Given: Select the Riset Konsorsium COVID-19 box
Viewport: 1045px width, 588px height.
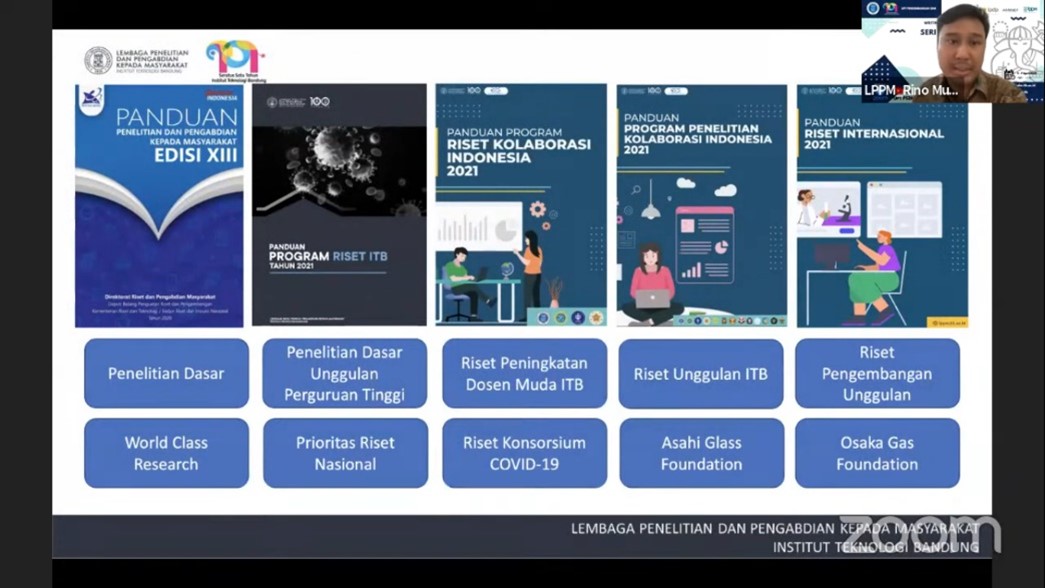Looking at the screenshot, I should [524, 454].
